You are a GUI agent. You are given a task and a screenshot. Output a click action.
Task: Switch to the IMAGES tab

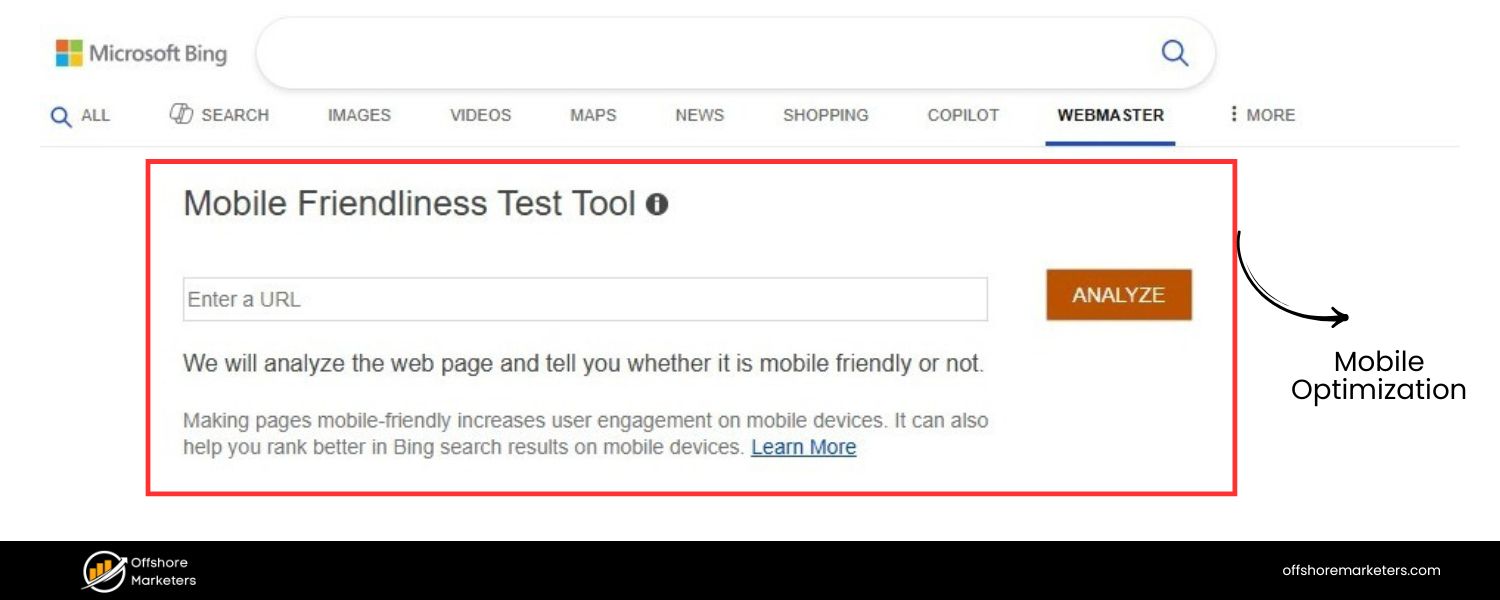click(358, 115)
